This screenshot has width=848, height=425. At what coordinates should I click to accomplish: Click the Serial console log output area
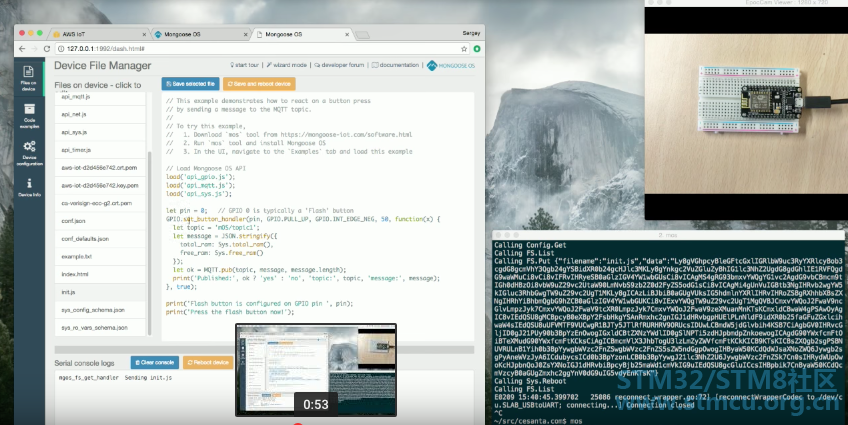(x=264, y=397)
